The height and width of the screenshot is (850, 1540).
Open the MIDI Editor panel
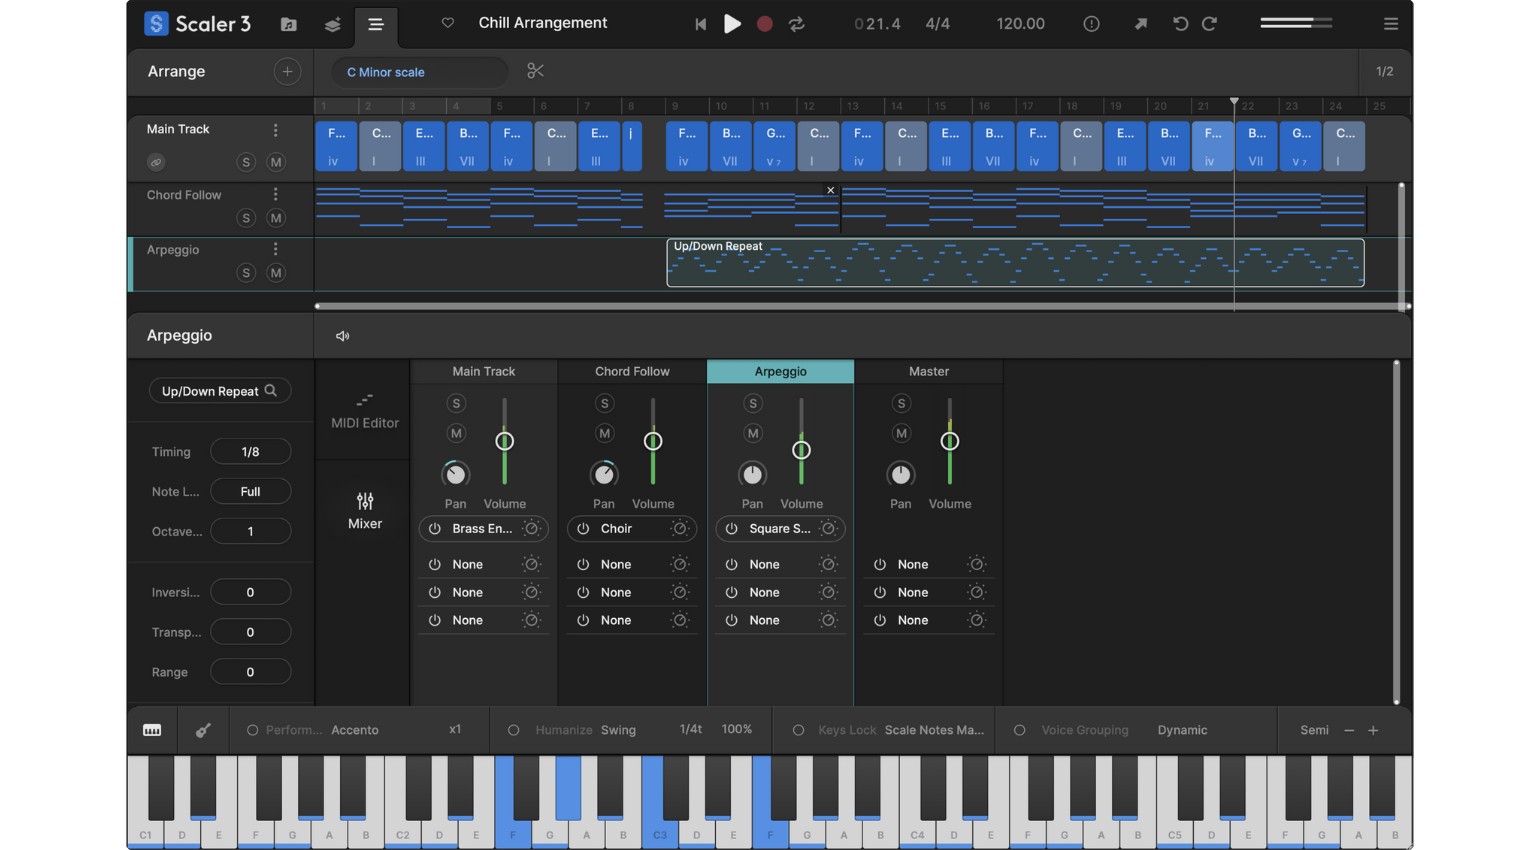[x=364, y=410]
